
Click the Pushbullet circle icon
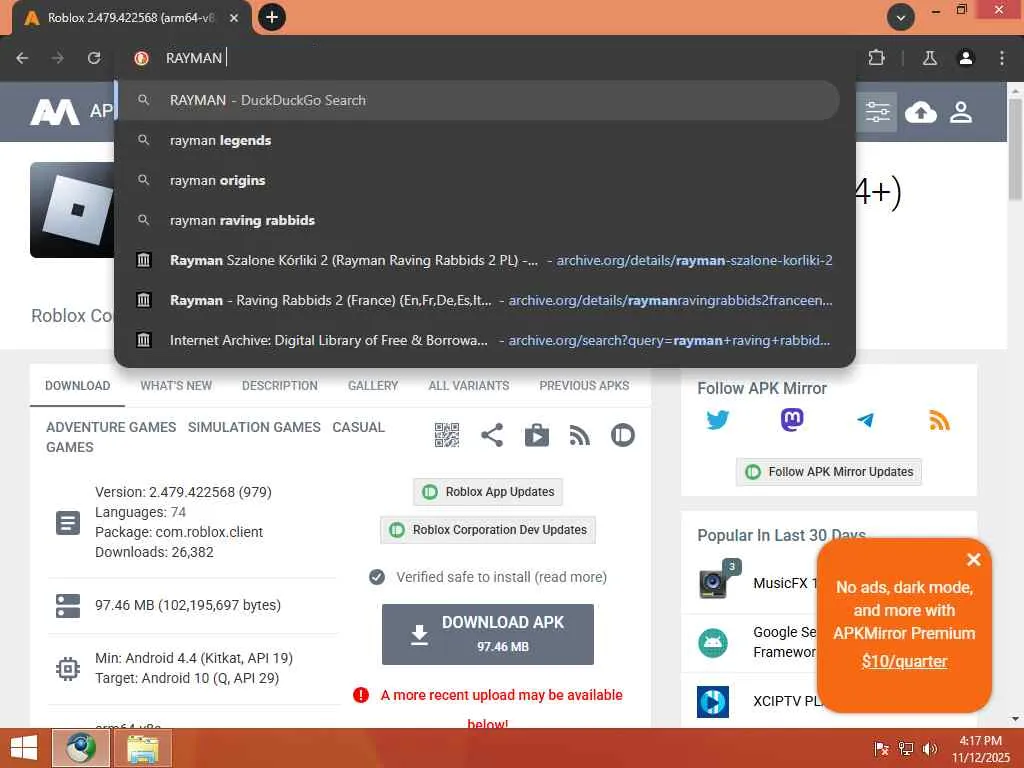pos(622,435)
